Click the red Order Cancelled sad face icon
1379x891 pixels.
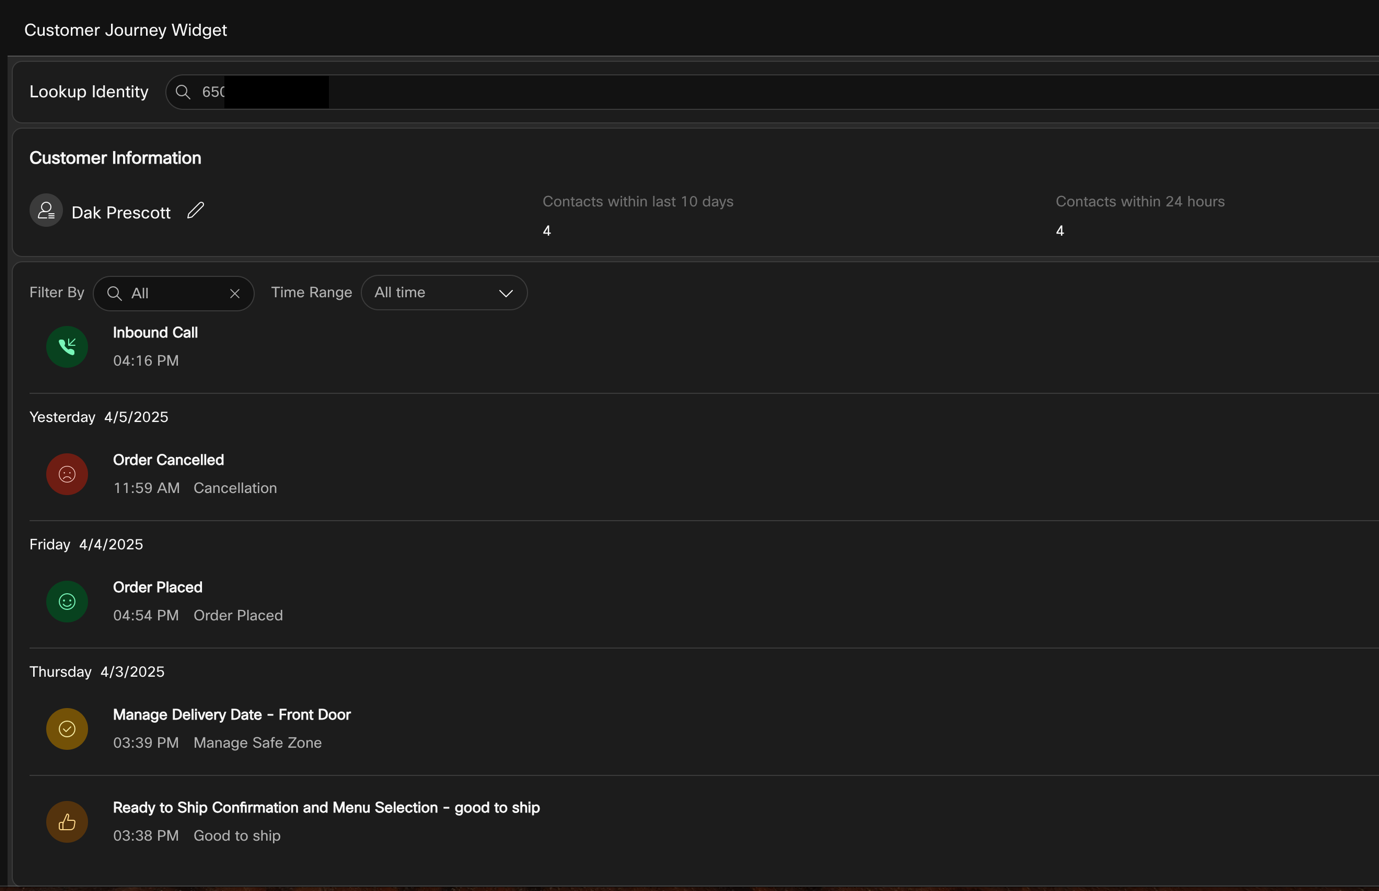(x=67, y=474)
